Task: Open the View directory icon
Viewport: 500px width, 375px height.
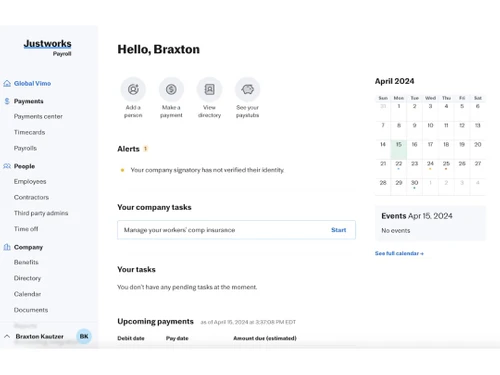Action: (x=209, y=89)
